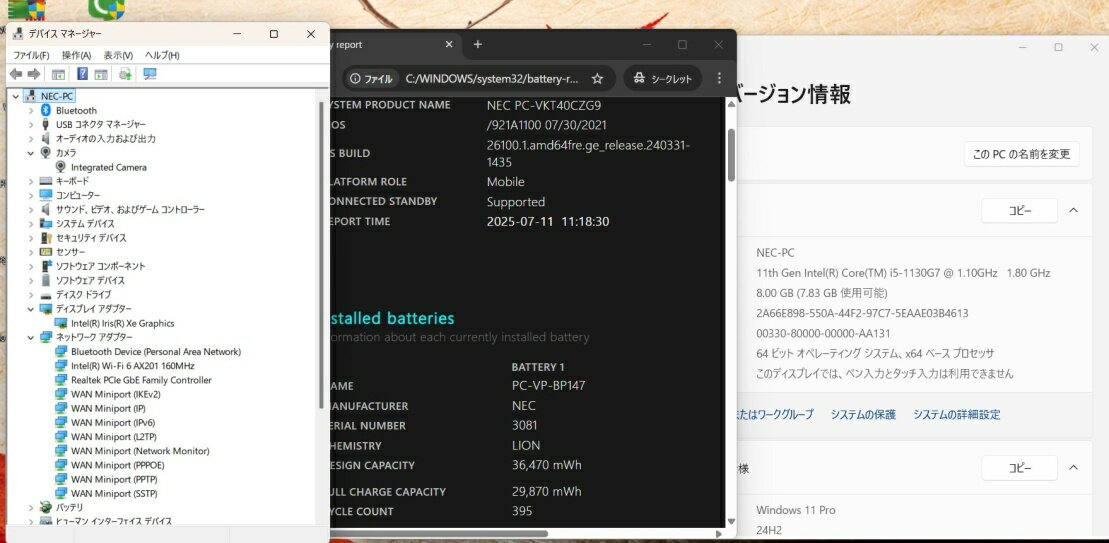Click the Help icon in Device Manager toolbar

82,74
